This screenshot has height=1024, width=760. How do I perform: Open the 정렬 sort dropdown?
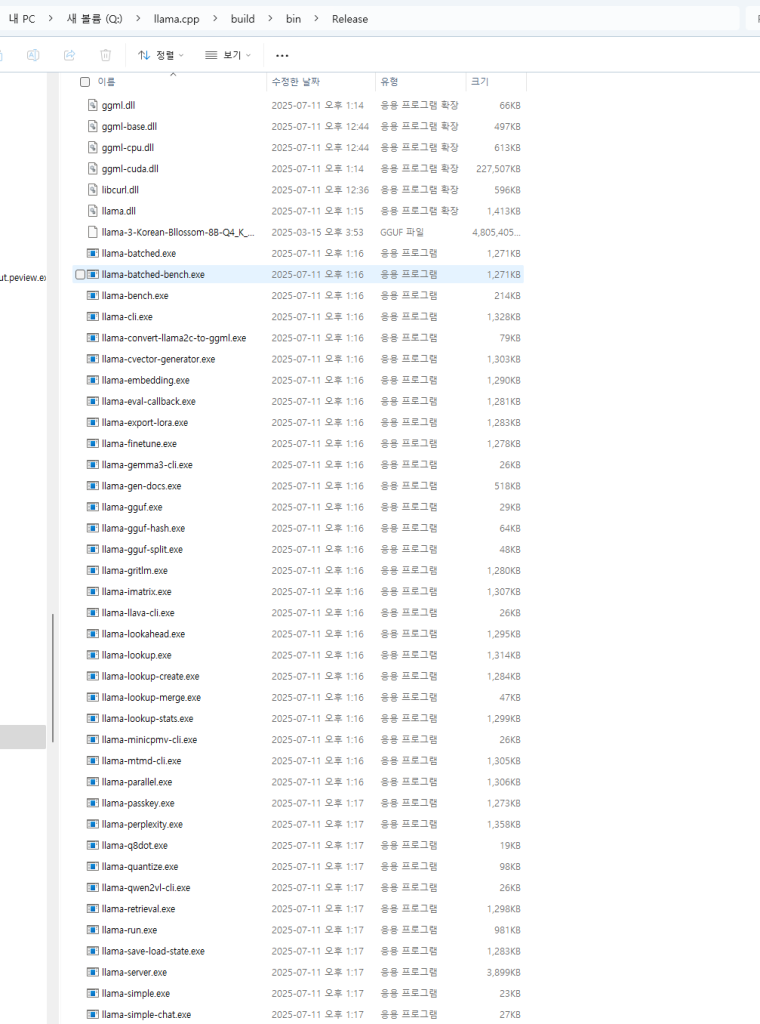161,56
